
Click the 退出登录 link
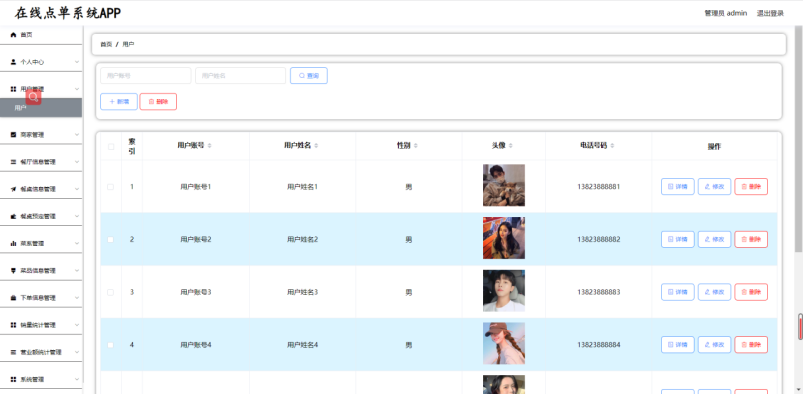tap(770, 13)
